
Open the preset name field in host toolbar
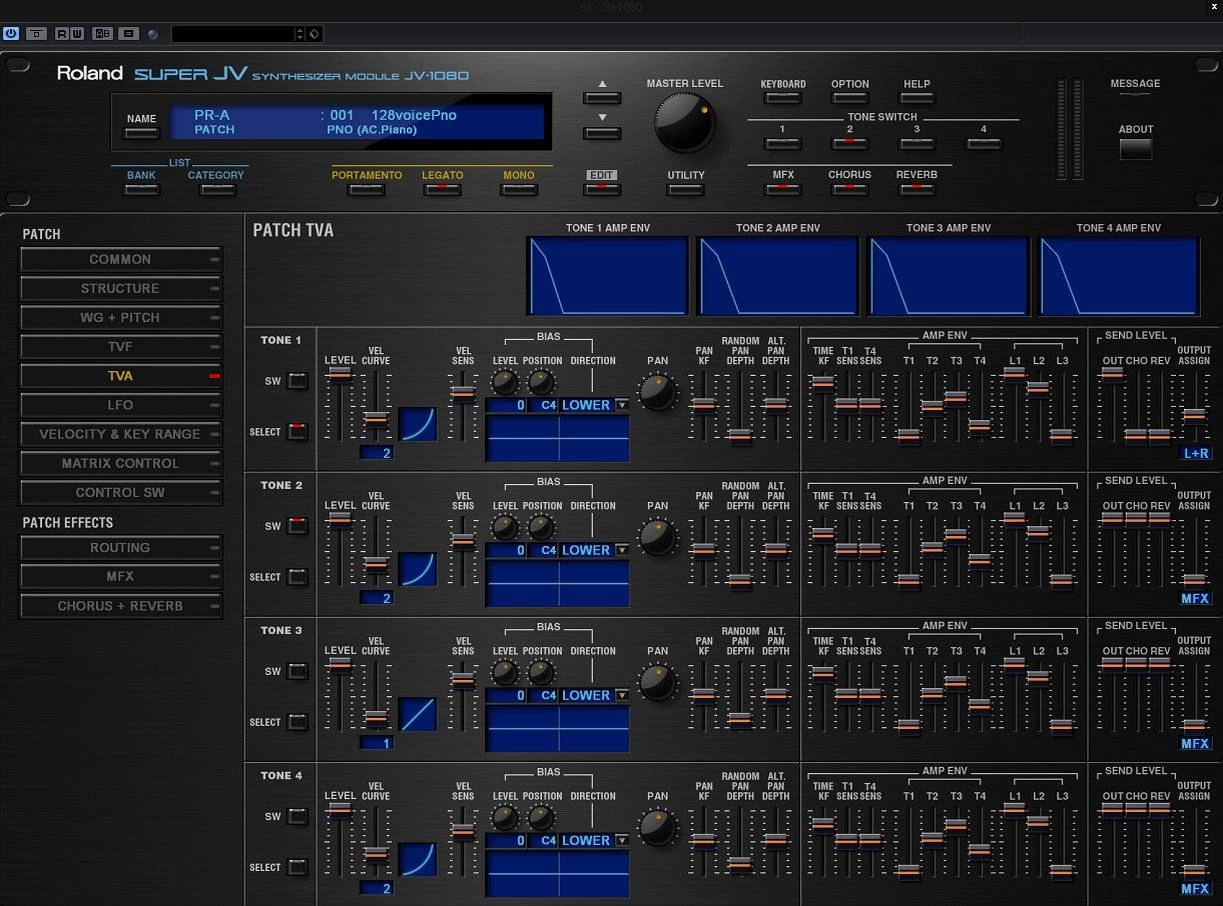tap(233, 34)
